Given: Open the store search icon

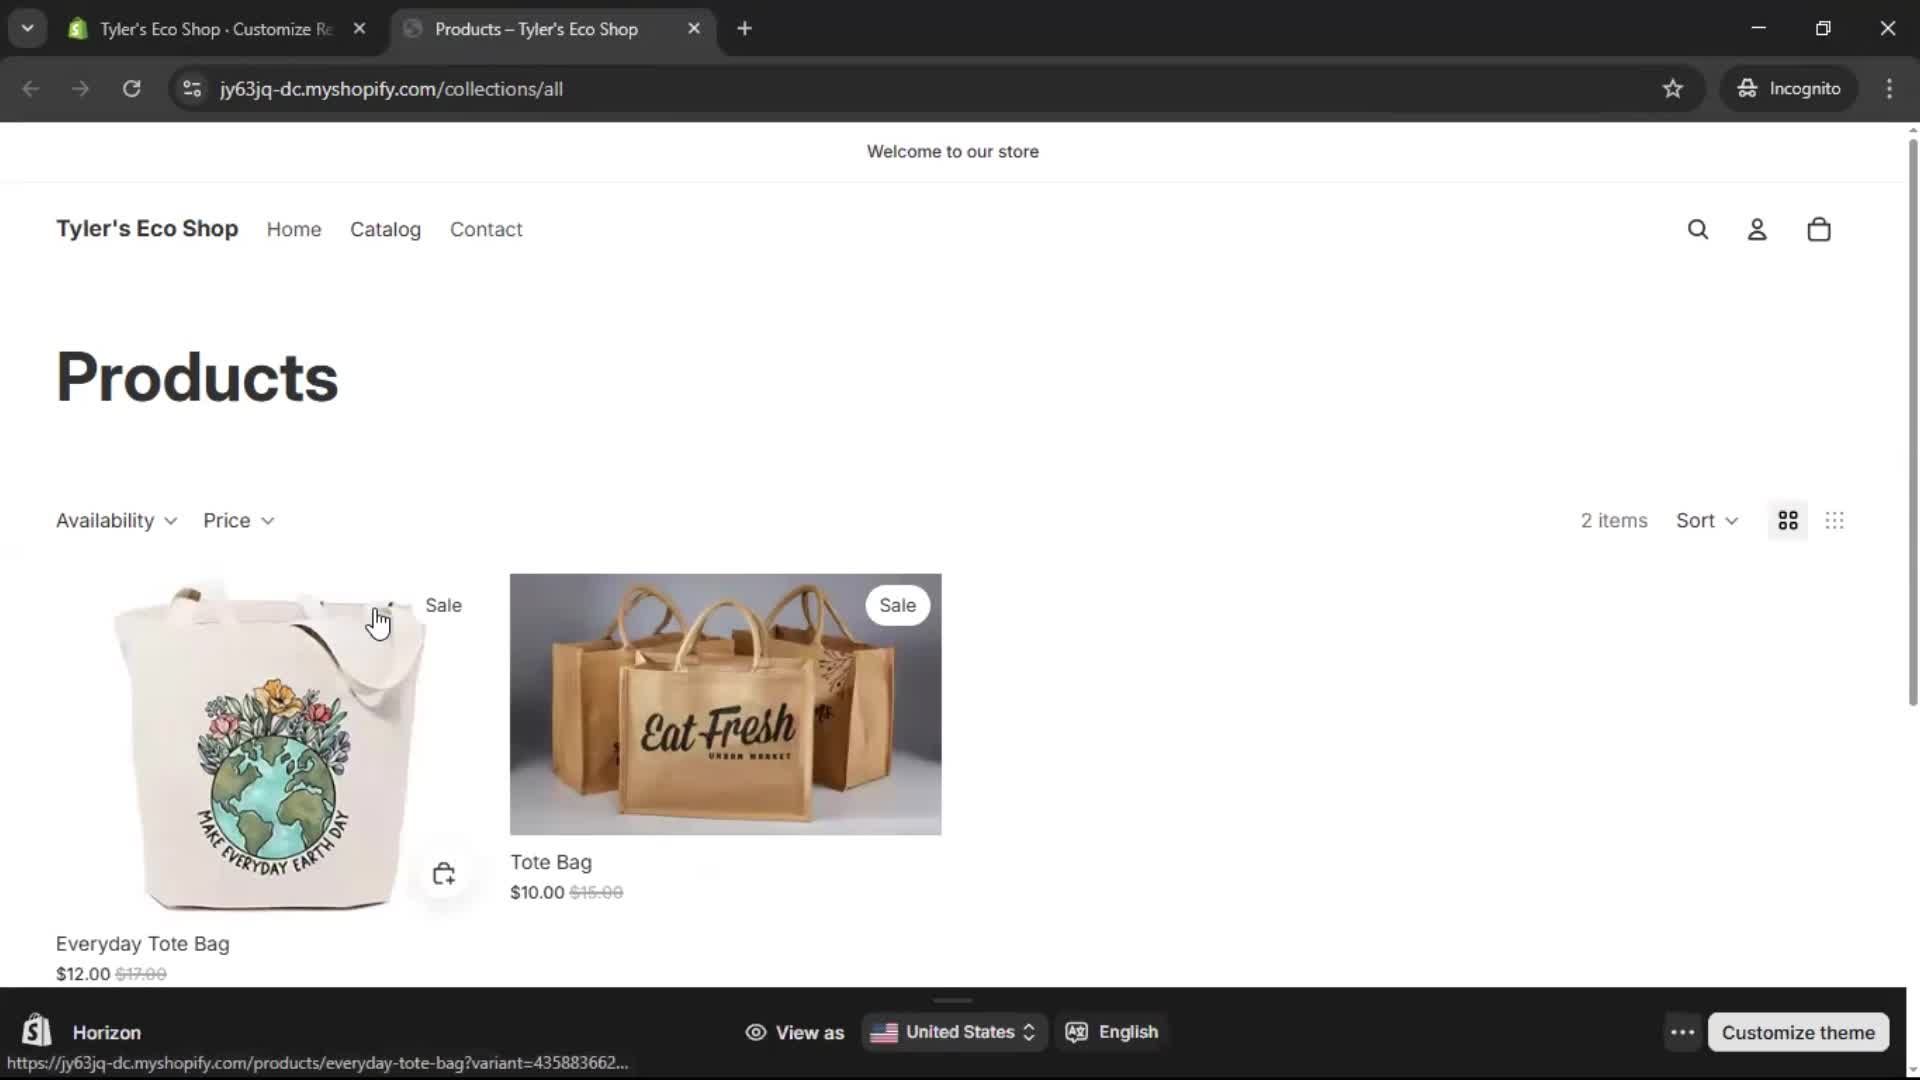Looking at the screenshot, I should [x=1697, y=229].
